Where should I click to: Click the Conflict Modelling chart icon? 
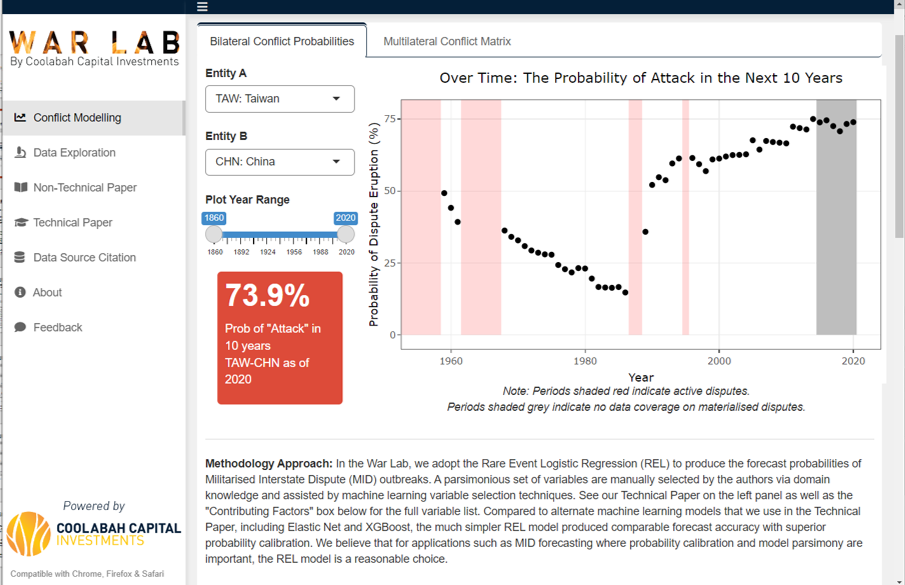click(20, 118)
